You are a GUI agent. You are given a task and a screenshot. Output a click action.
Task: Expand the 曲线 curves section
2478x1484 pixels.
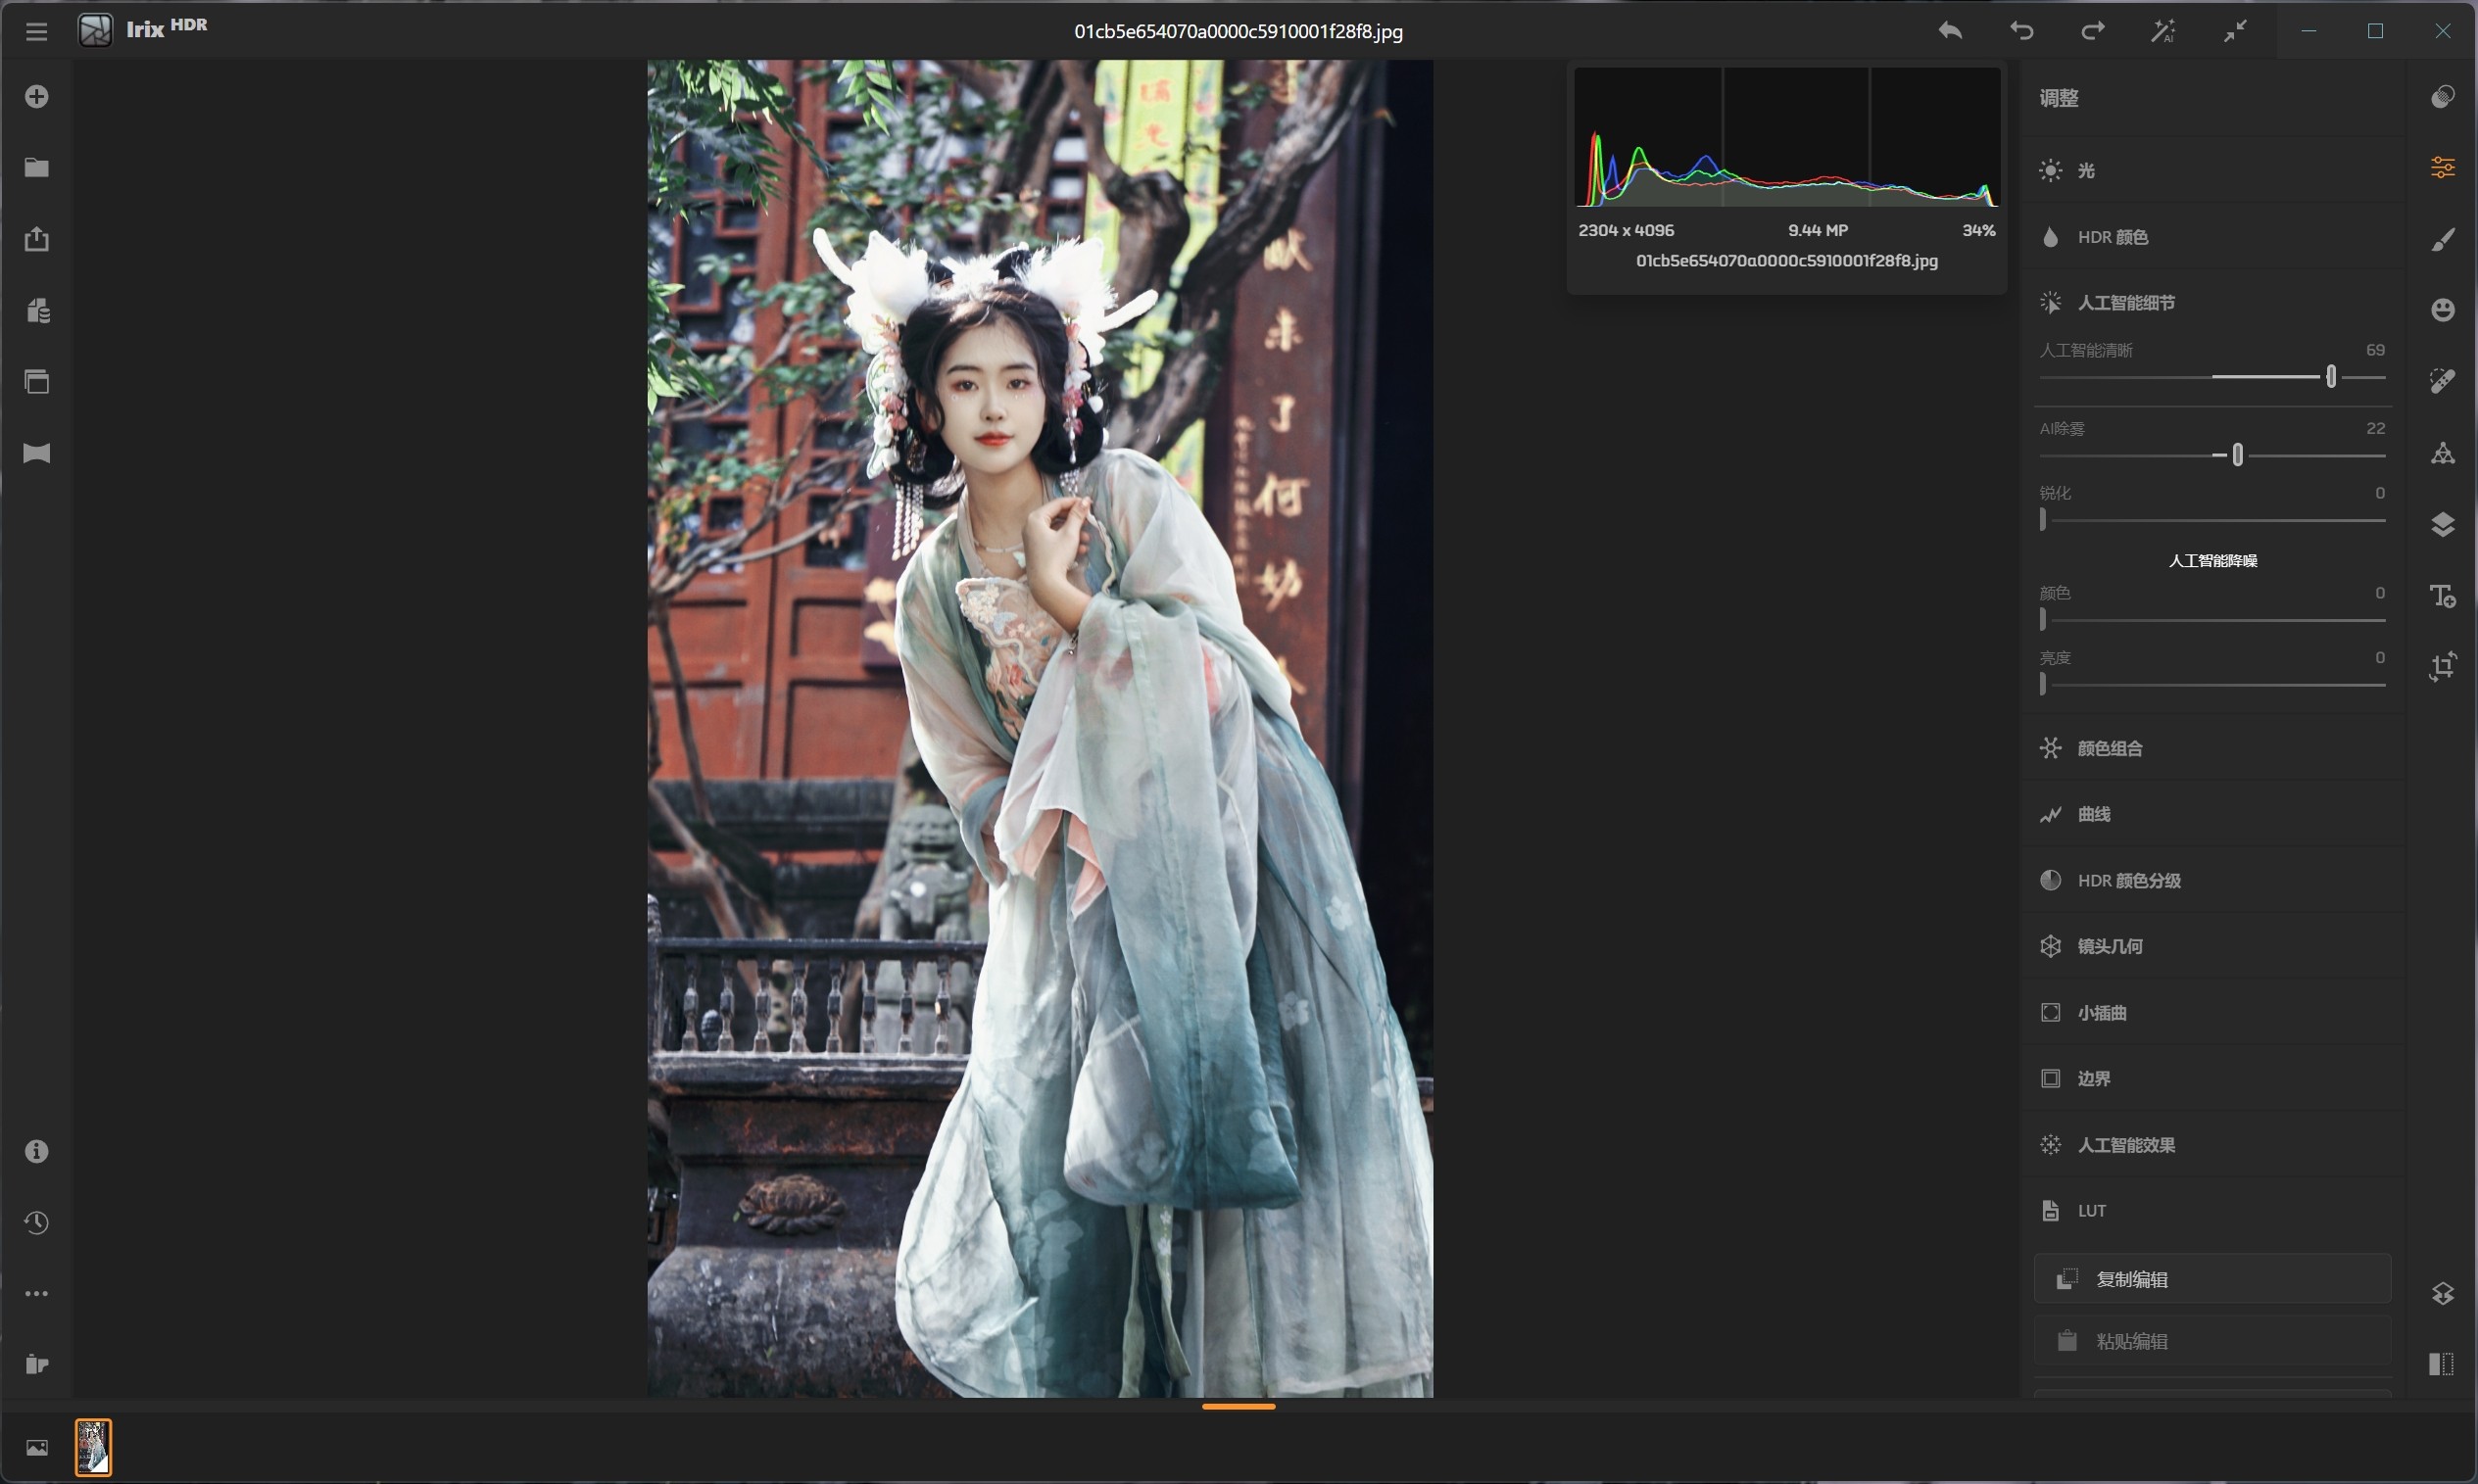click(2212, 814)
